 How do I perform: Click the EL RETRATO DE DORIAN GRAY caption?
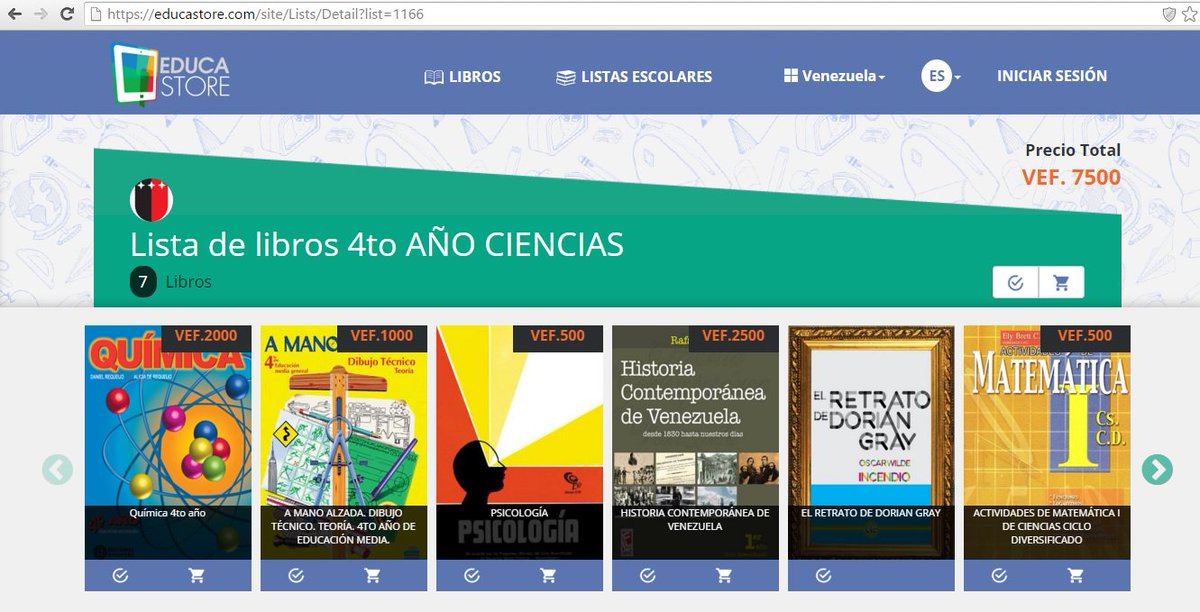[871, 513]
